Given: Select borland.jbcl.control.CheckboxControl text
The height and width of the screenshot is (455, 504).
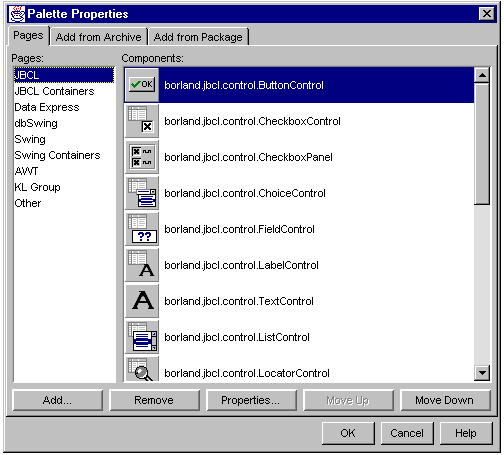Looking at the screenshot, I should [252, 121].
